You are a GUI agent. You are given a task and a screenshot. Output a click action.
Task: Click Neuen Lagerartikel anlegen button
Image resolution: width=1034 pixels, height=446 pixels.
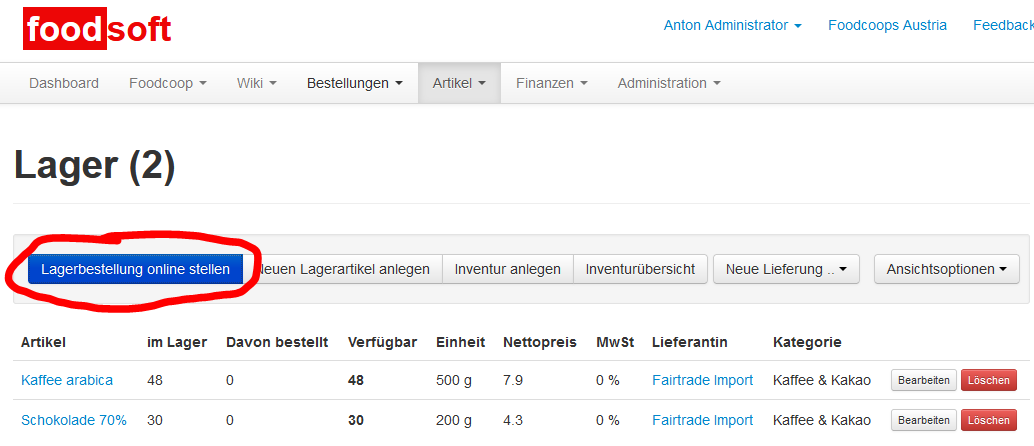point(346,269)
